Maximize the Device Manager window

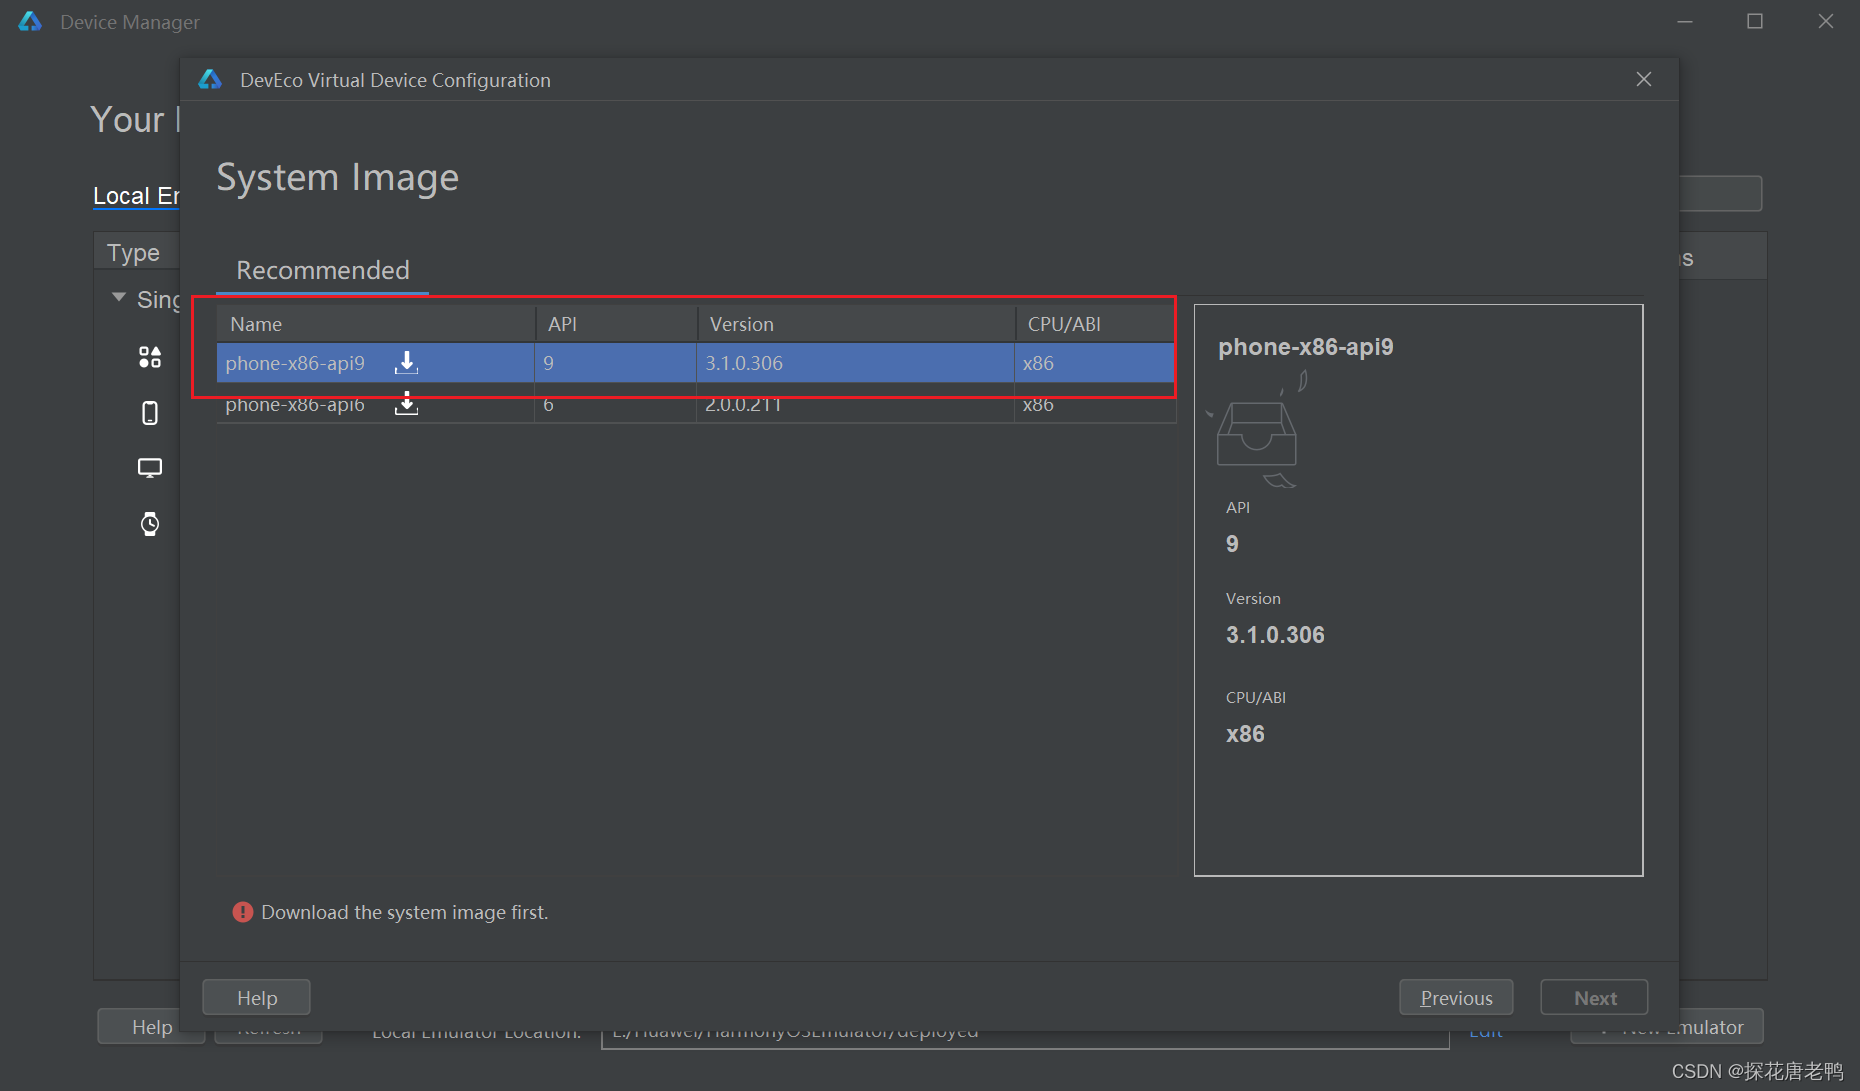[x=1755, y=22]
